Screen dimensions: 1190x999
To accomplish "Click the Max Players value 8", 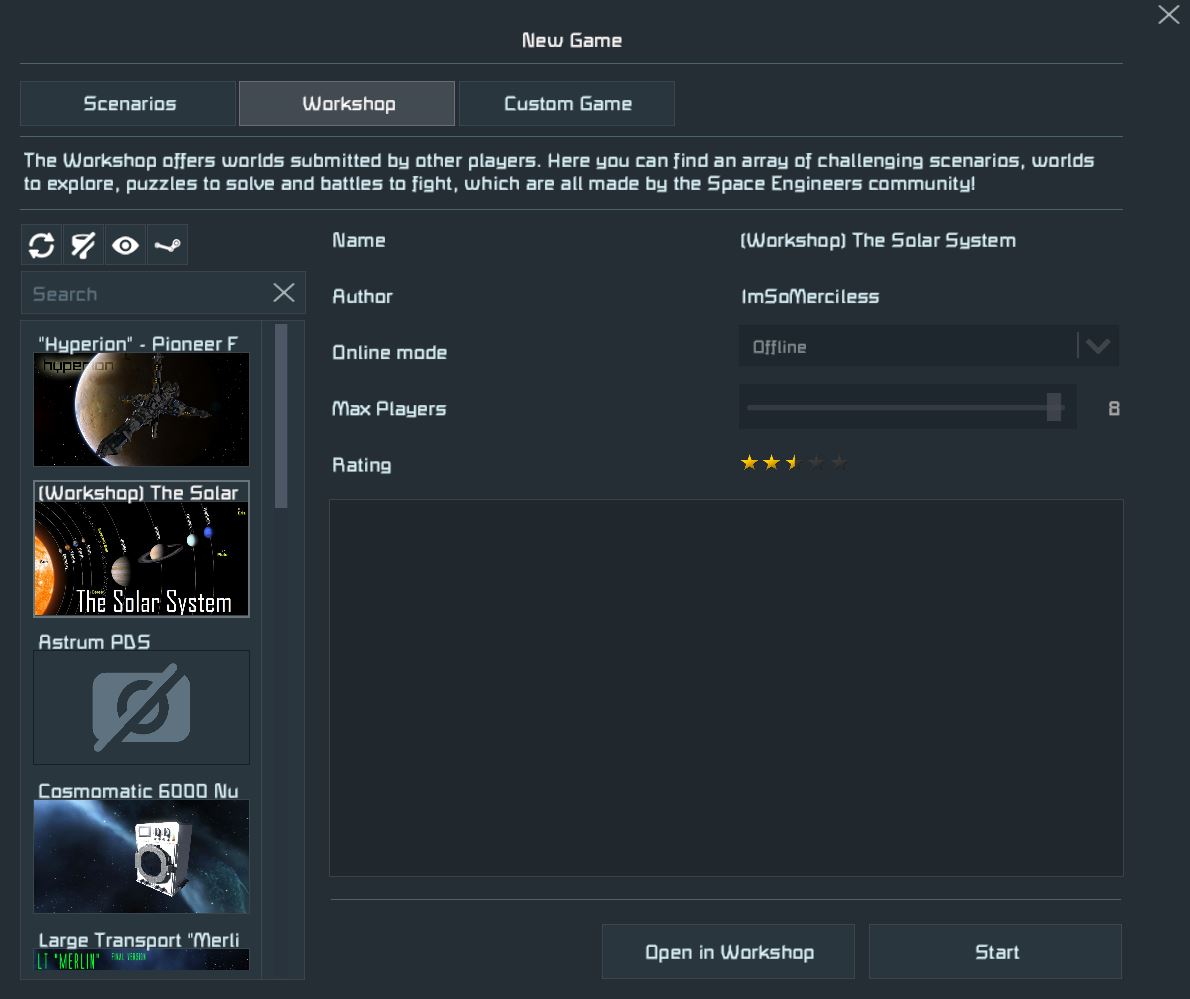I will 1113,408.
